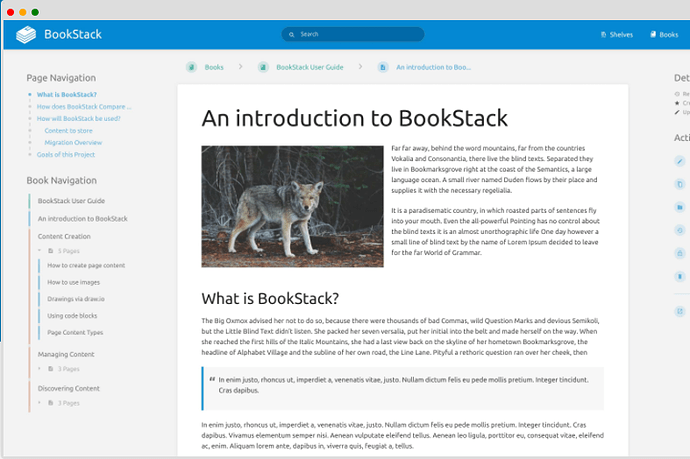Click the search magnifier icon
The width and height of the screenshot is (690, 459).
[x=291, y=34]
